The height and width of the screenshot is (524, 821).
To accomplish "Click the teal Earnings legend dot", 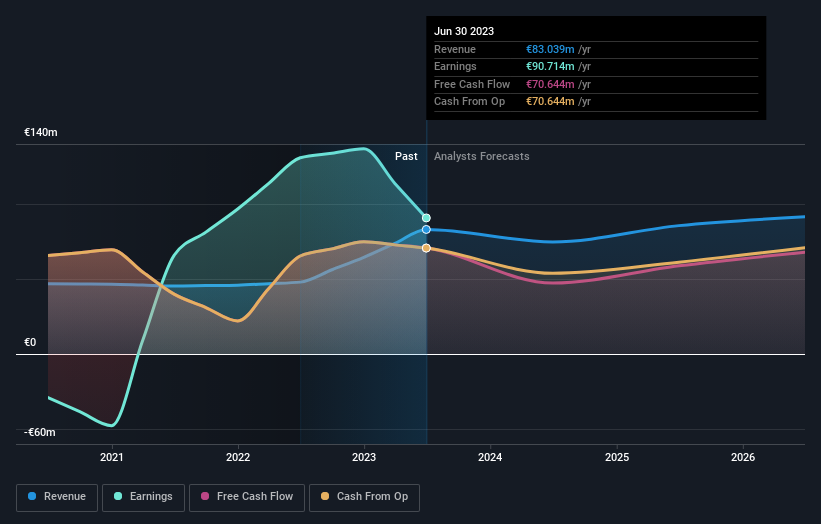I will point(118,496).
